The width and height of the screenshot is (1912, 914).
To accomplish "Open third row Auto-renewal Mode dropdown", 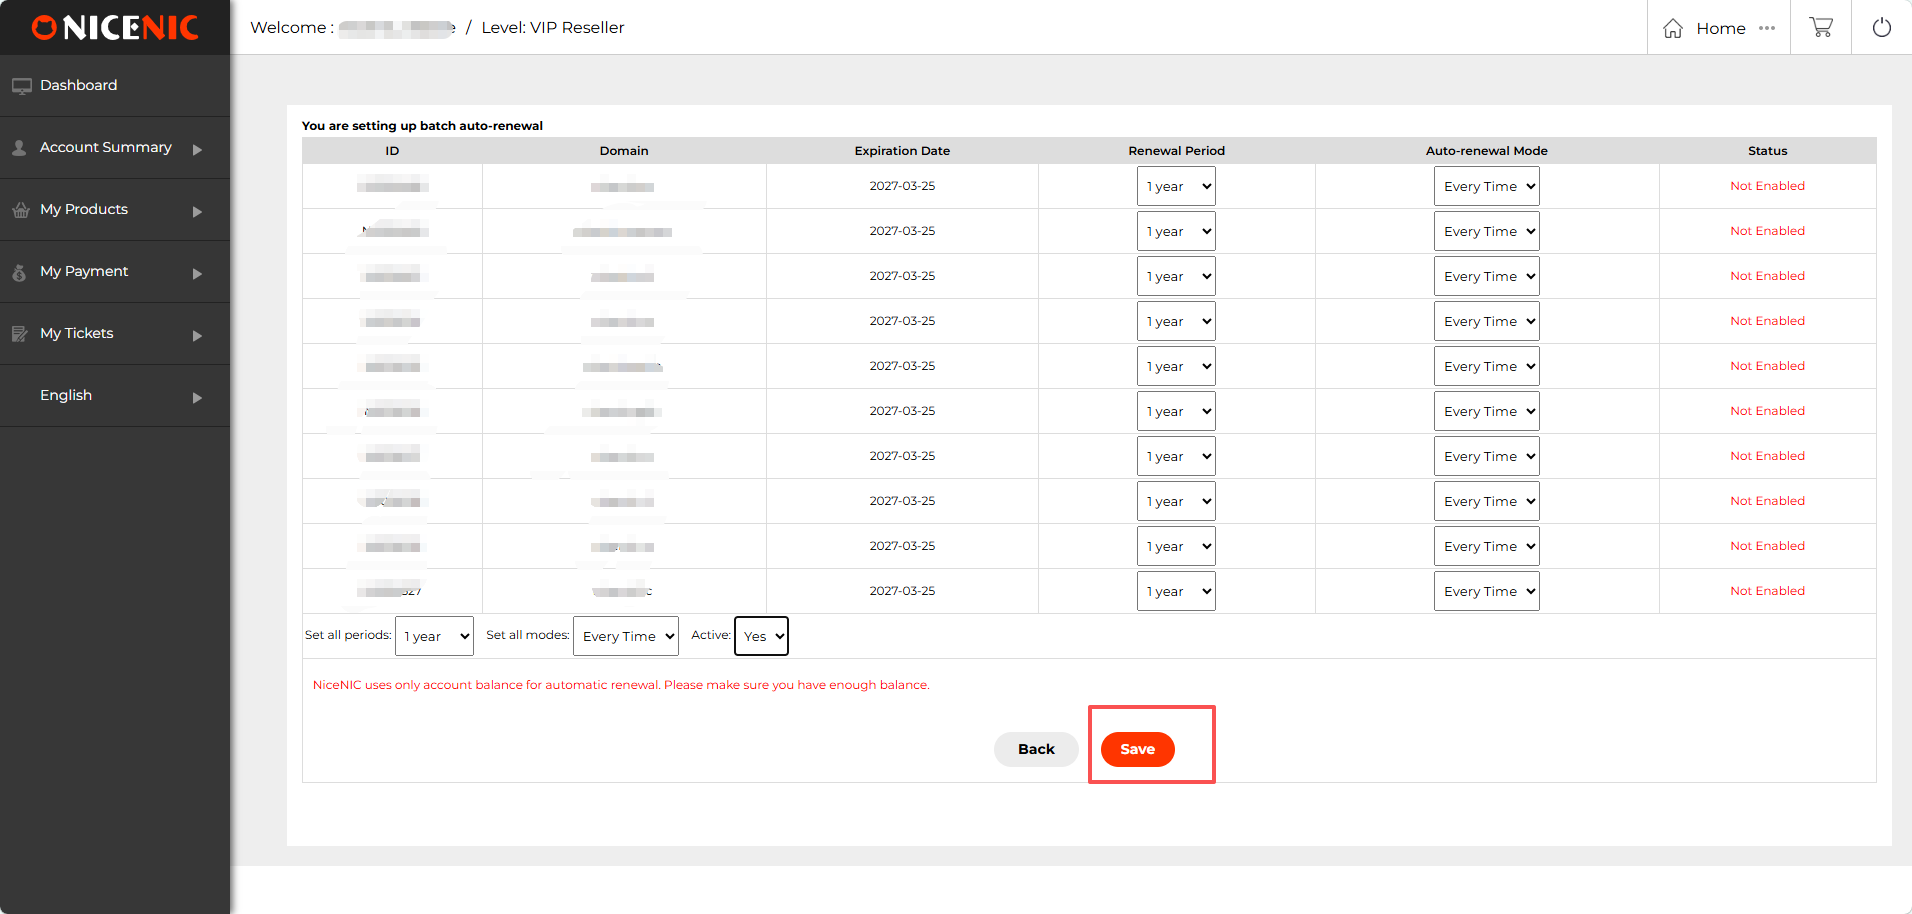I will [1486, 276].
